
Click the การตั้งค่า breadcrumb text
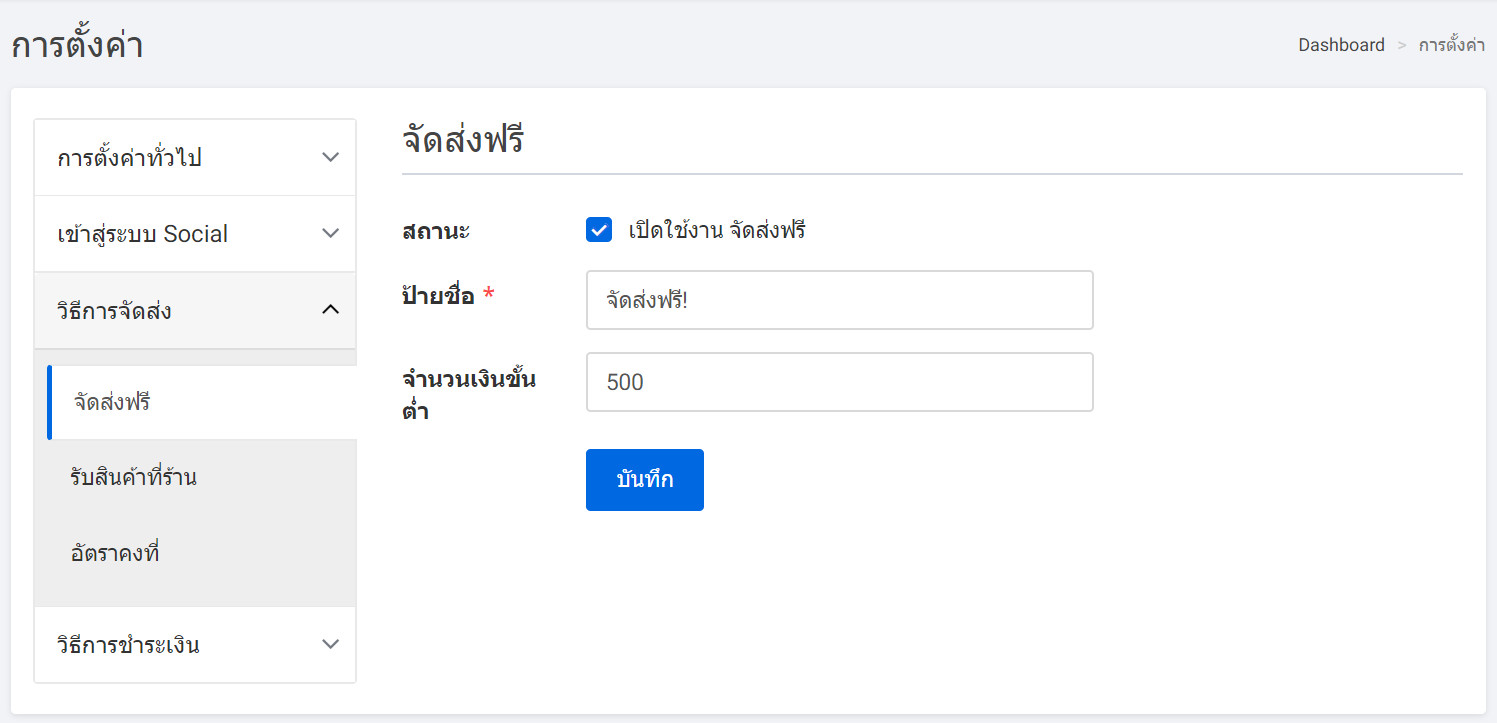(1451, 45)
